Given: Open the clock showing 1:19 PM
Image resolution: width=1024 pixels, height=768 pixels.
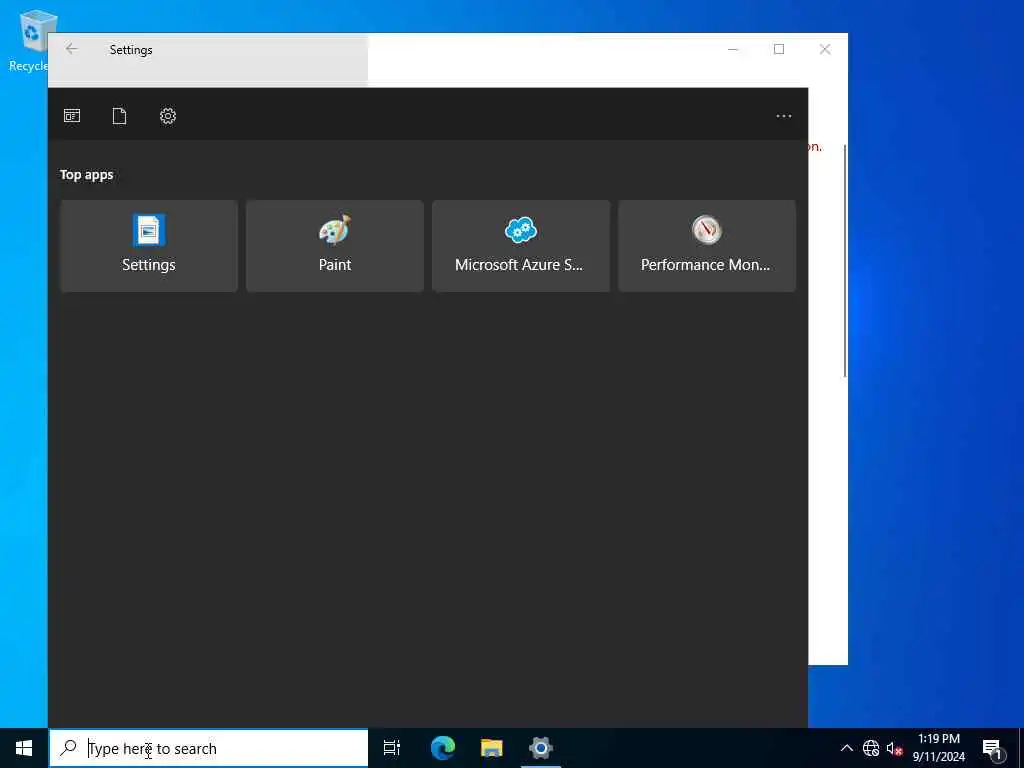Looking at the screenshot, I should [x=938, y=748].
